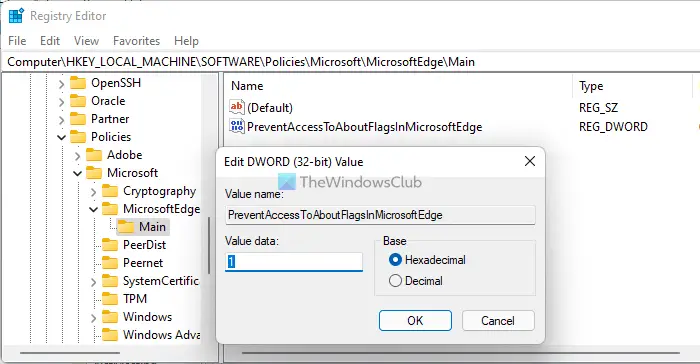Screen dimensions: 700x364
Task: Click the tree pane vertical scrollbar
Action: tap(209, 246)
